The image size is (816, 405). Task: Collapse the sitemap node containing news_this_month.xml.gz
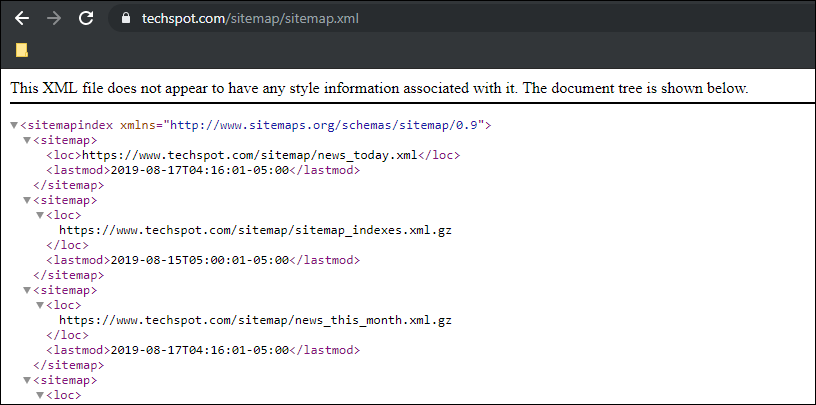pos(27,290)
